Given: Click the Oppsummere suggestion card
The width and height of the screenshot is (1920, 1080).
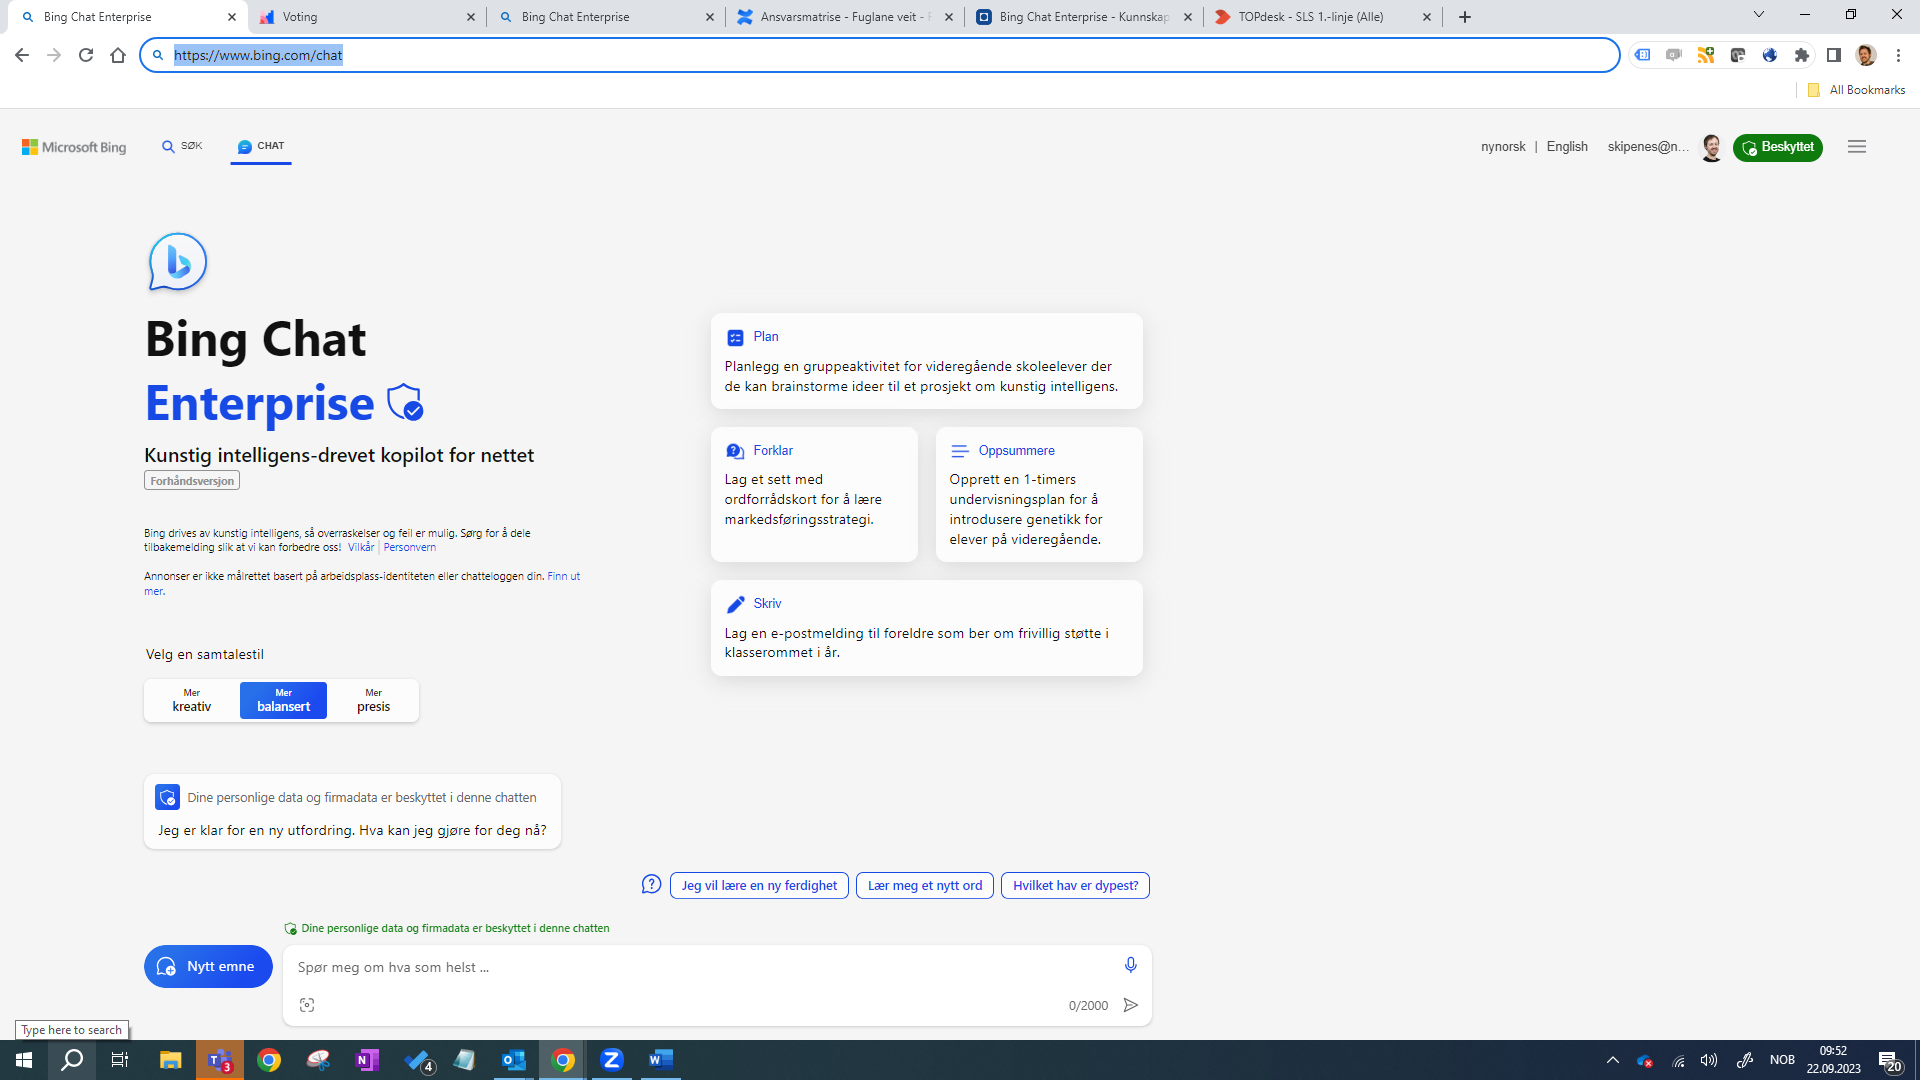Looking at the screenshot, I should point(1039,494).
